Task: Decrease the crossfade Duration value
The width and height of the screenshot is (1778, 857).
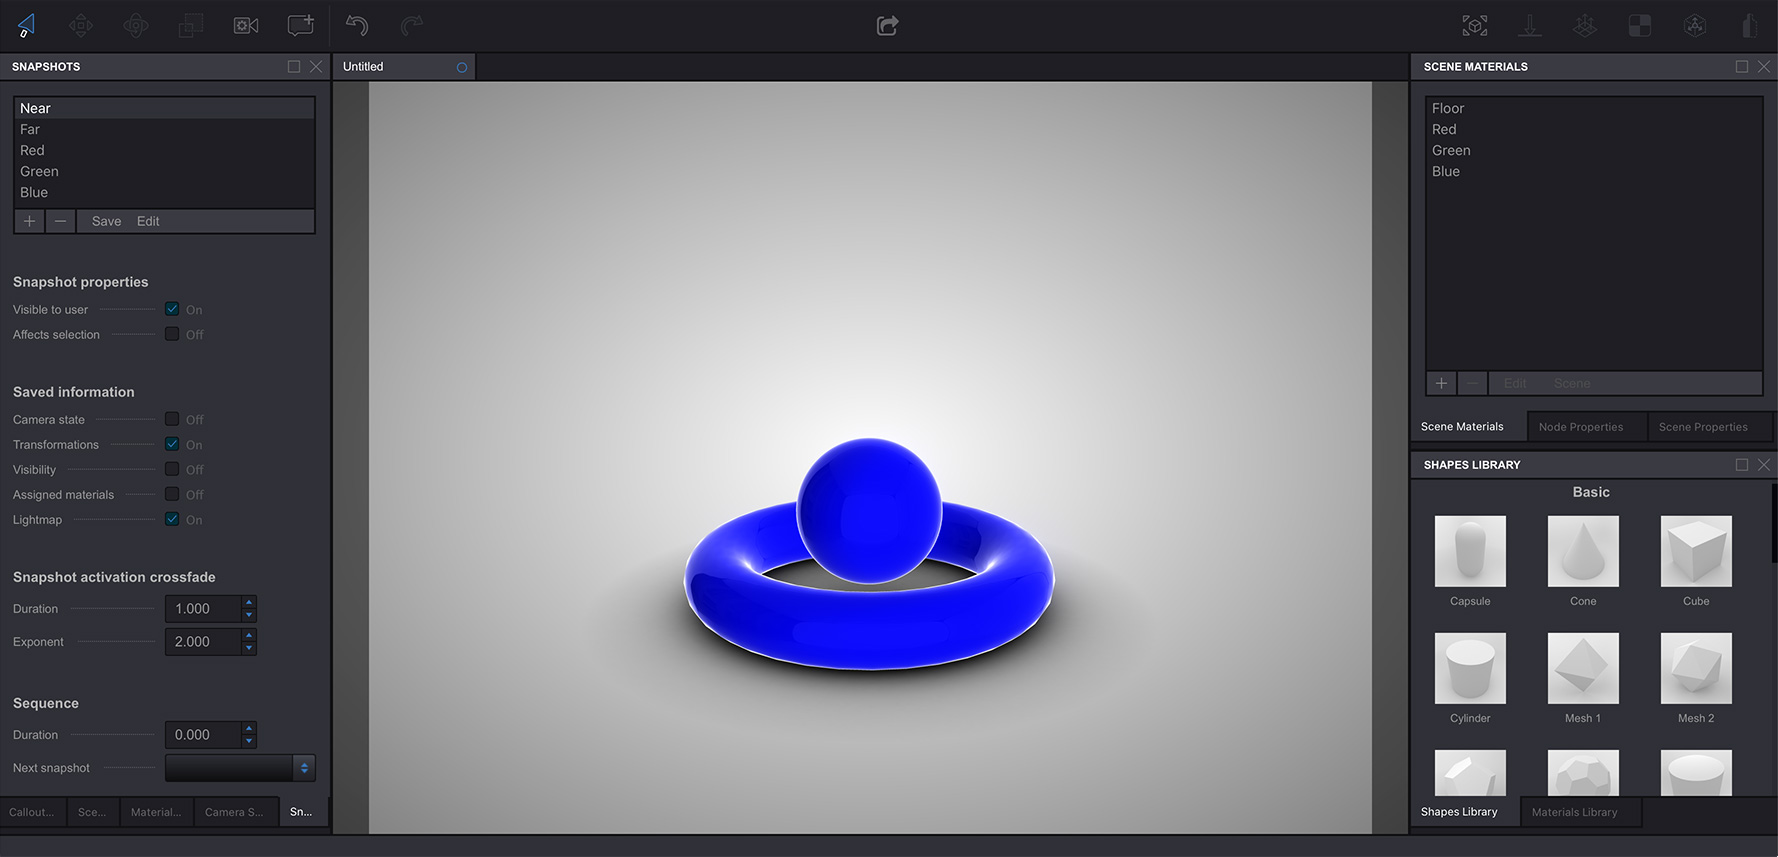Action: click(249, 615)
